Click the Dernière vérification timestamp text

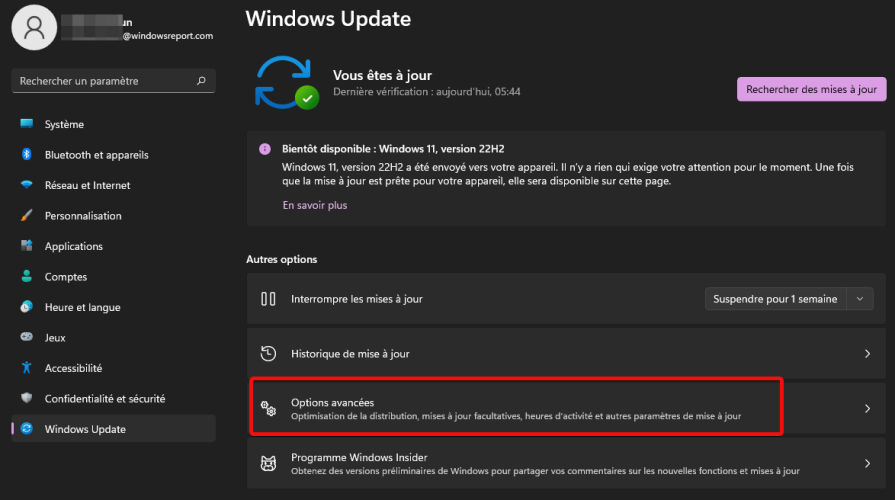pos(426,91)
